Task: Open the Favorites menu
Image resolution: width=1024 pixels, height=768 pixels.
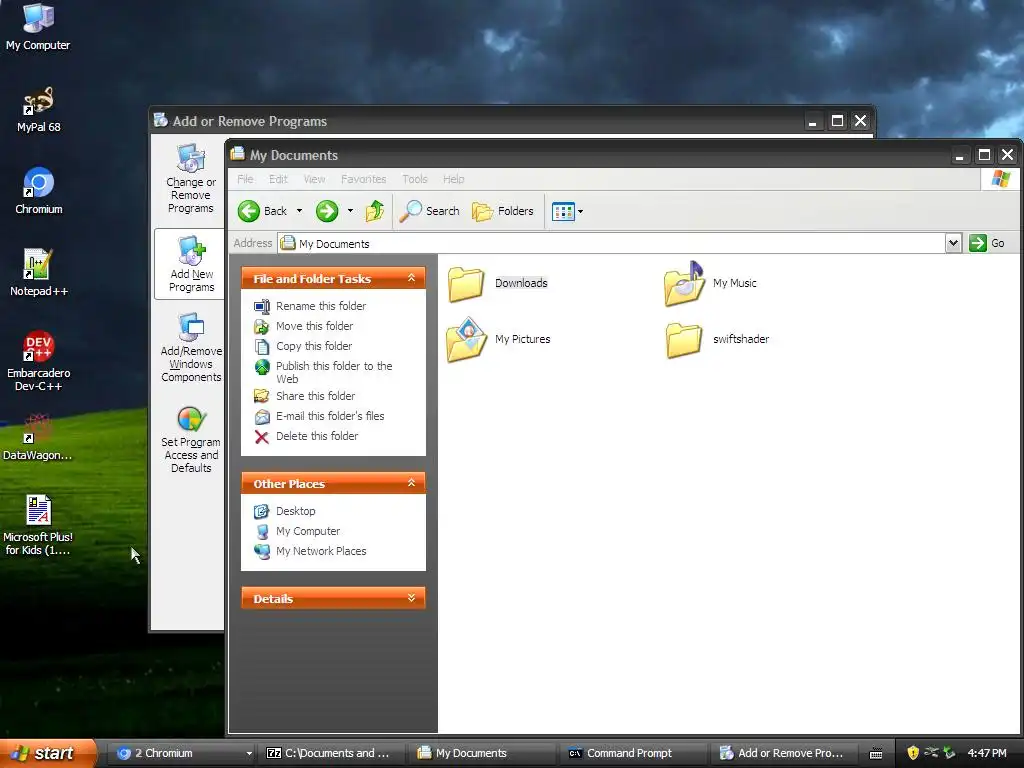Action: (x=363, y=179)
